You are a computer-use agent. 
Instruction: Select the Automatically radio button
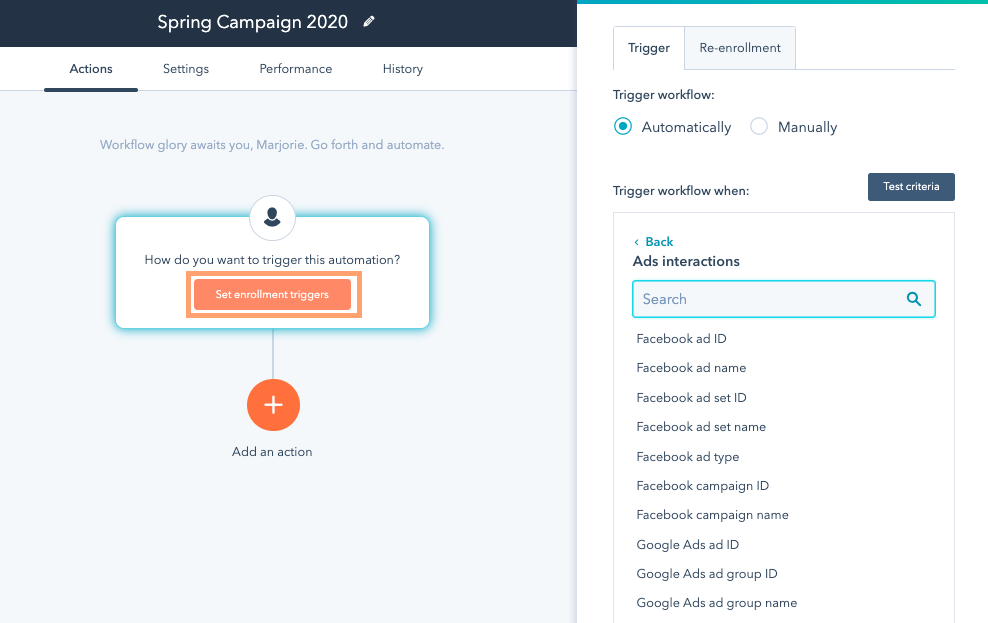click(x=623, y=127)
